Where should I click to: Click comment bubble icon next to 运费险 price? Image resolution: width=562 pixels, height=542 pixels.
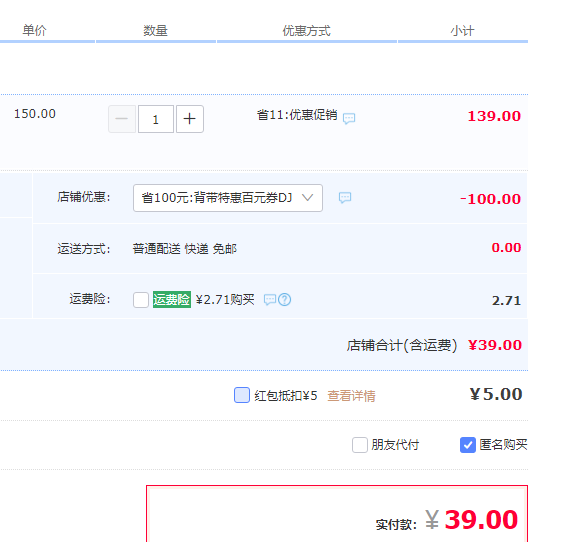(270, 300)
